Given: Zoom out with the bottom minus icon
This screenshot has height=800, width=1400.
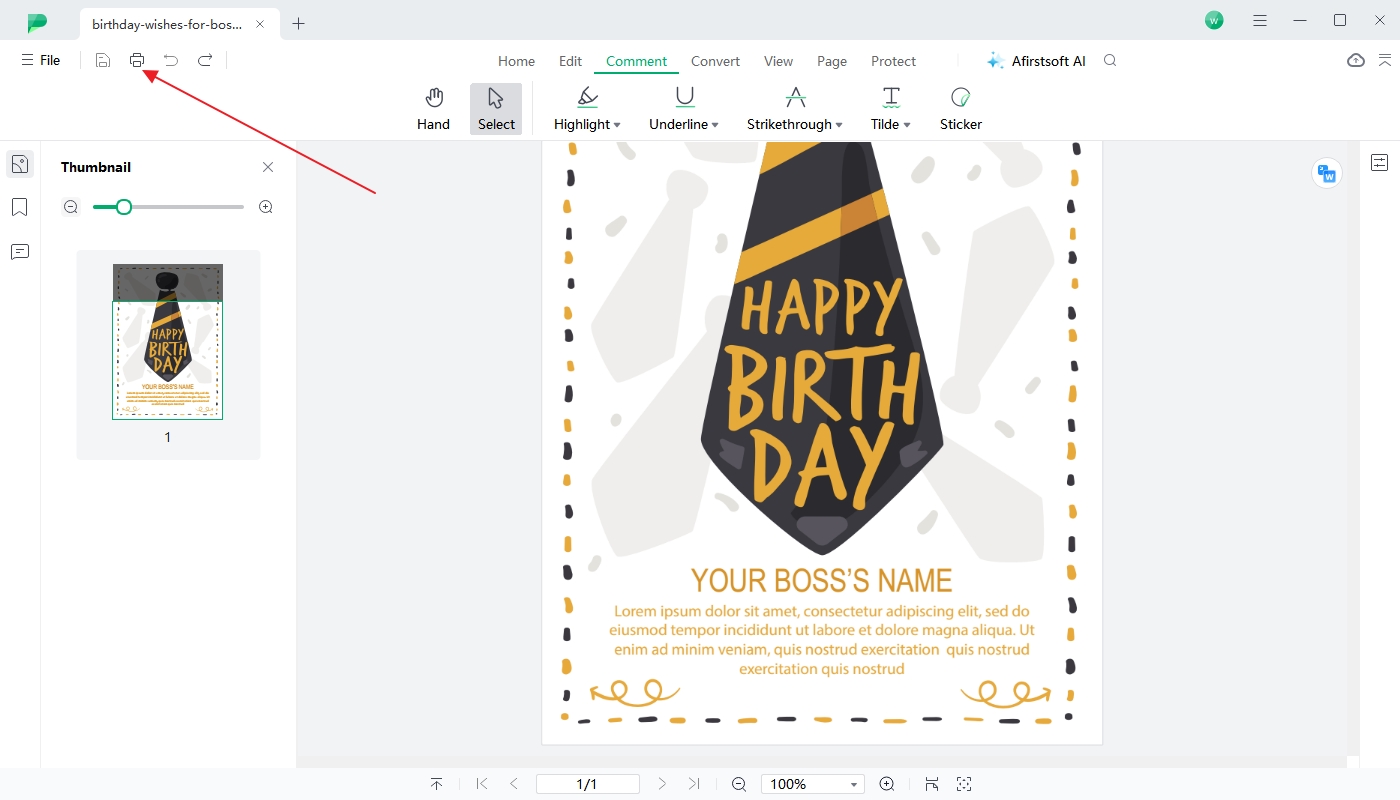Looking at the screenshot, I should [x=739, y=784].
